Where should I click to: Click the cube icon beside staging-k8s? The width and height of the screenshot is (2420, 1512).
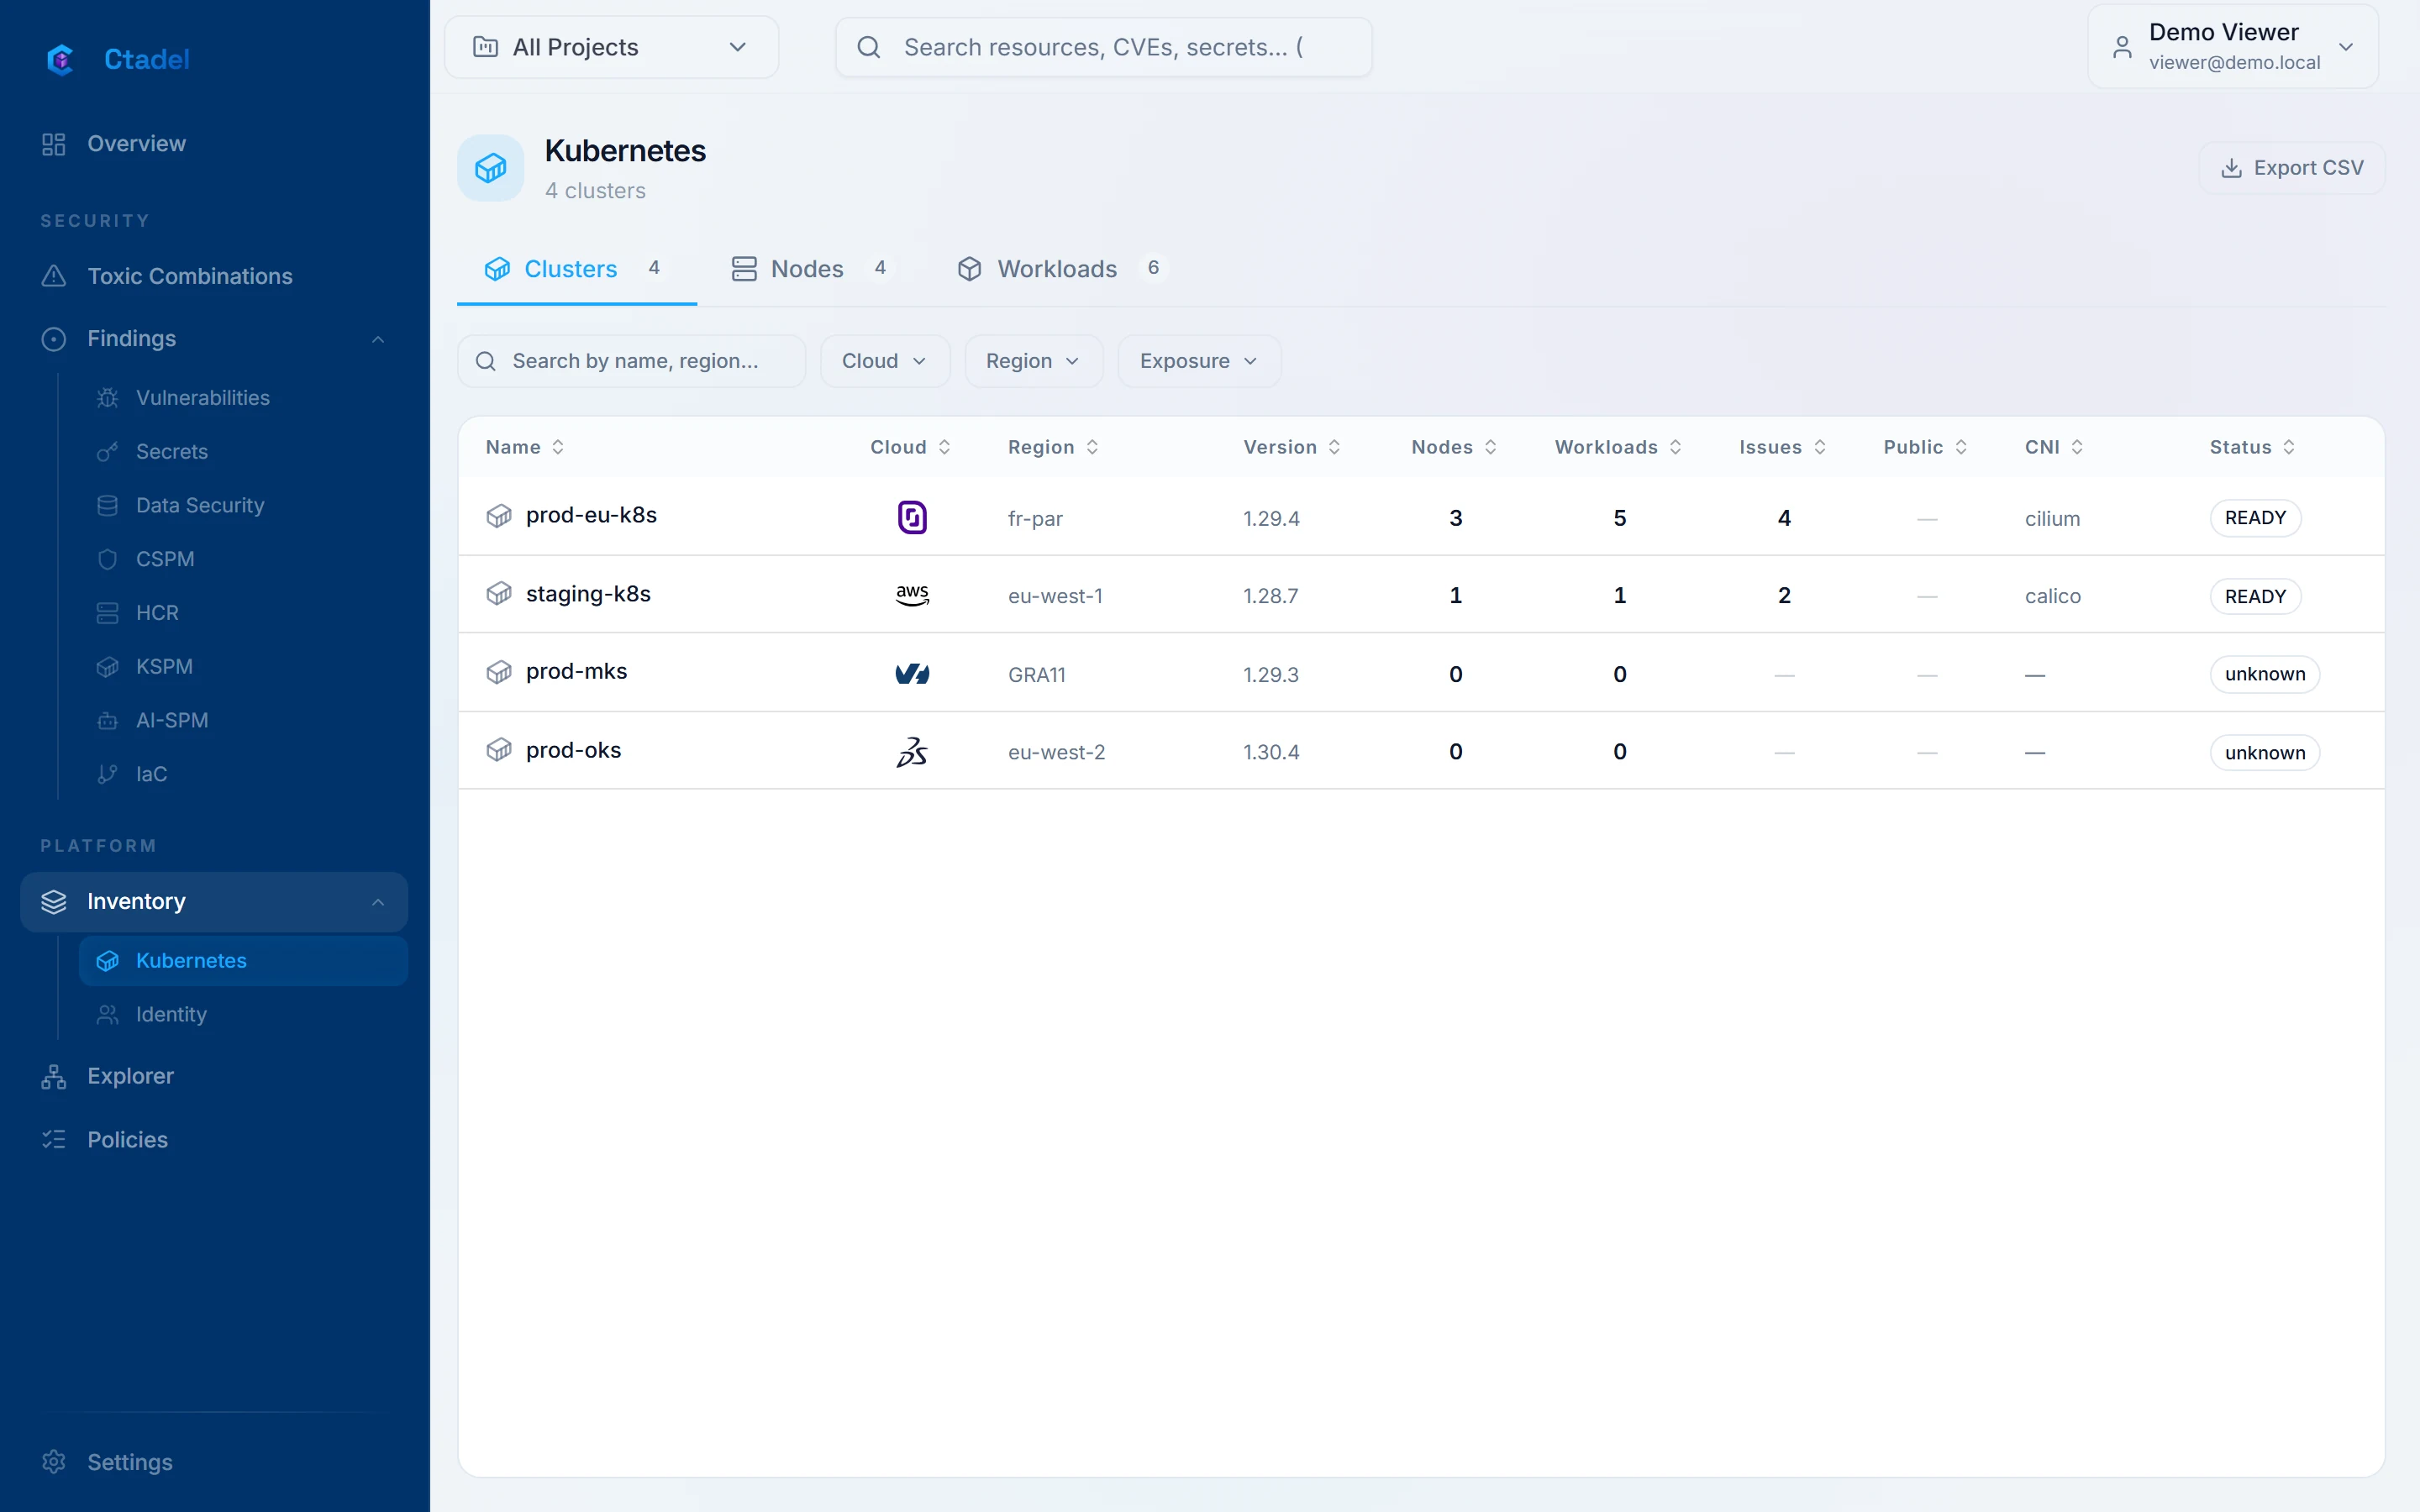(x=499, y=594)
